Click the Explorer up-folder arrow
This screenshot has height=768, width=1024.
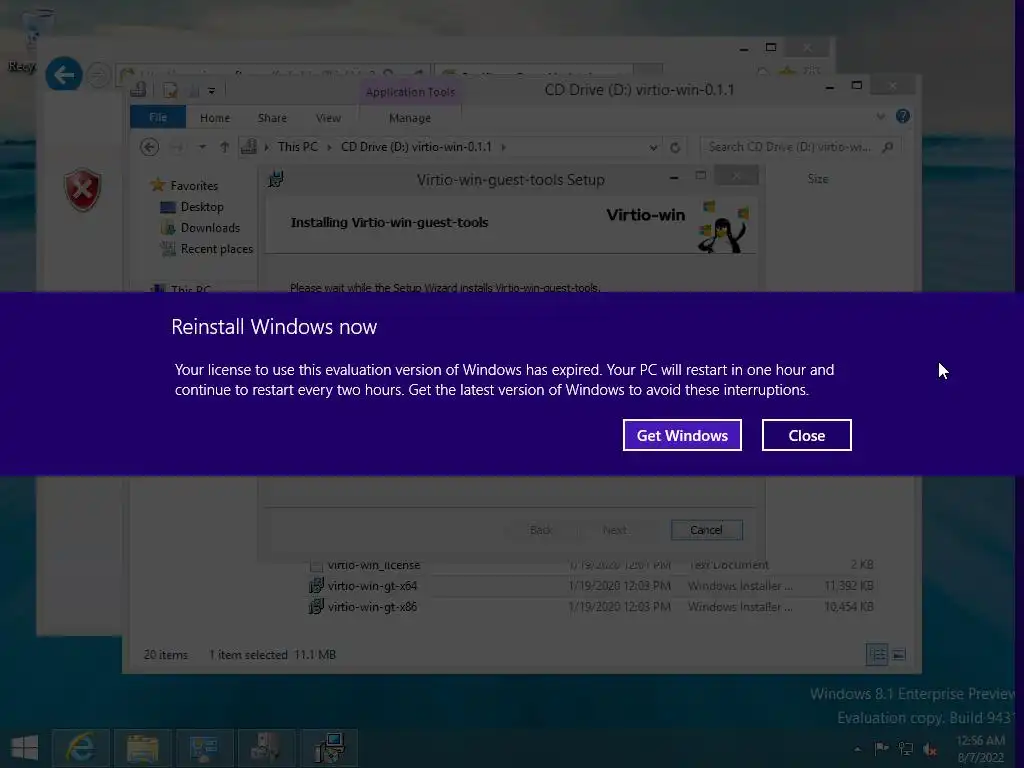coord(224,147)
